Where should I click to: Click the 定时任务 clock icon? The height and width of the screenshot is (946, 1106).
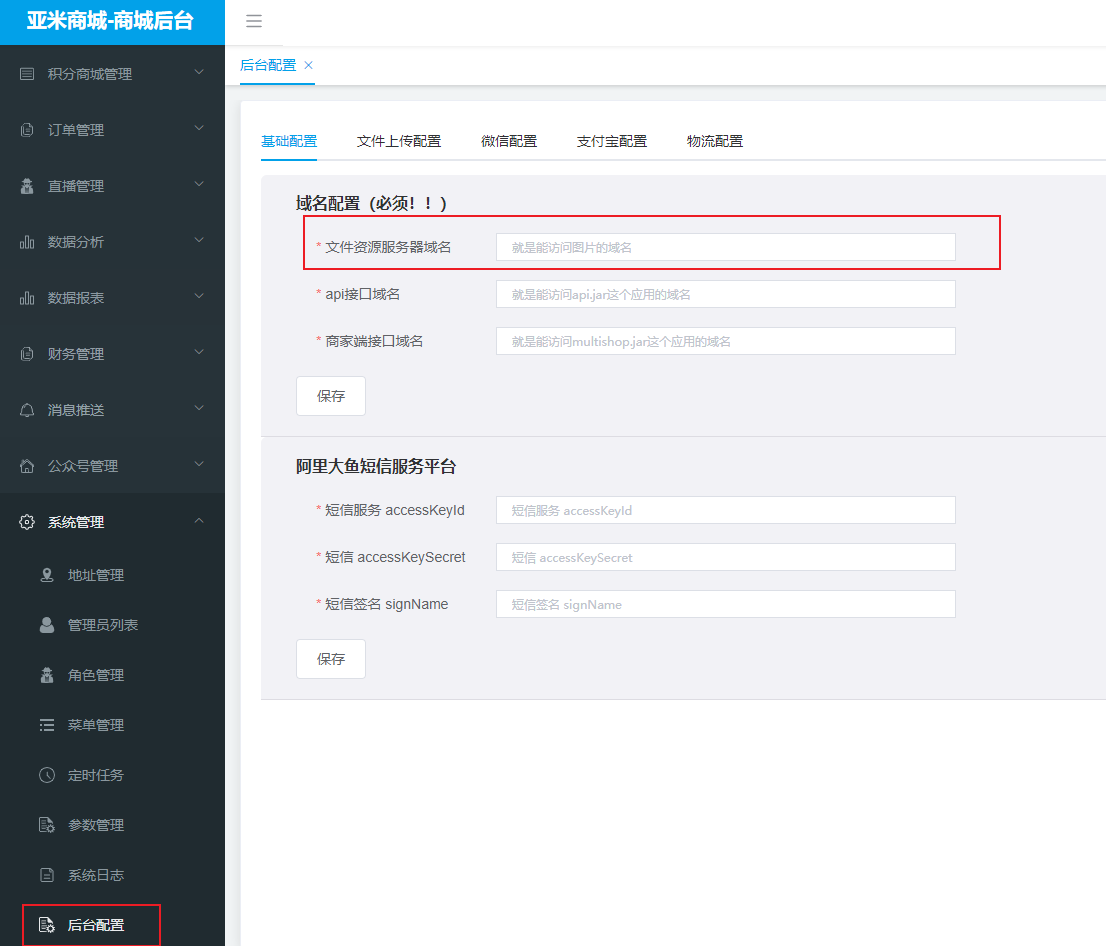(x=47, y=775)
